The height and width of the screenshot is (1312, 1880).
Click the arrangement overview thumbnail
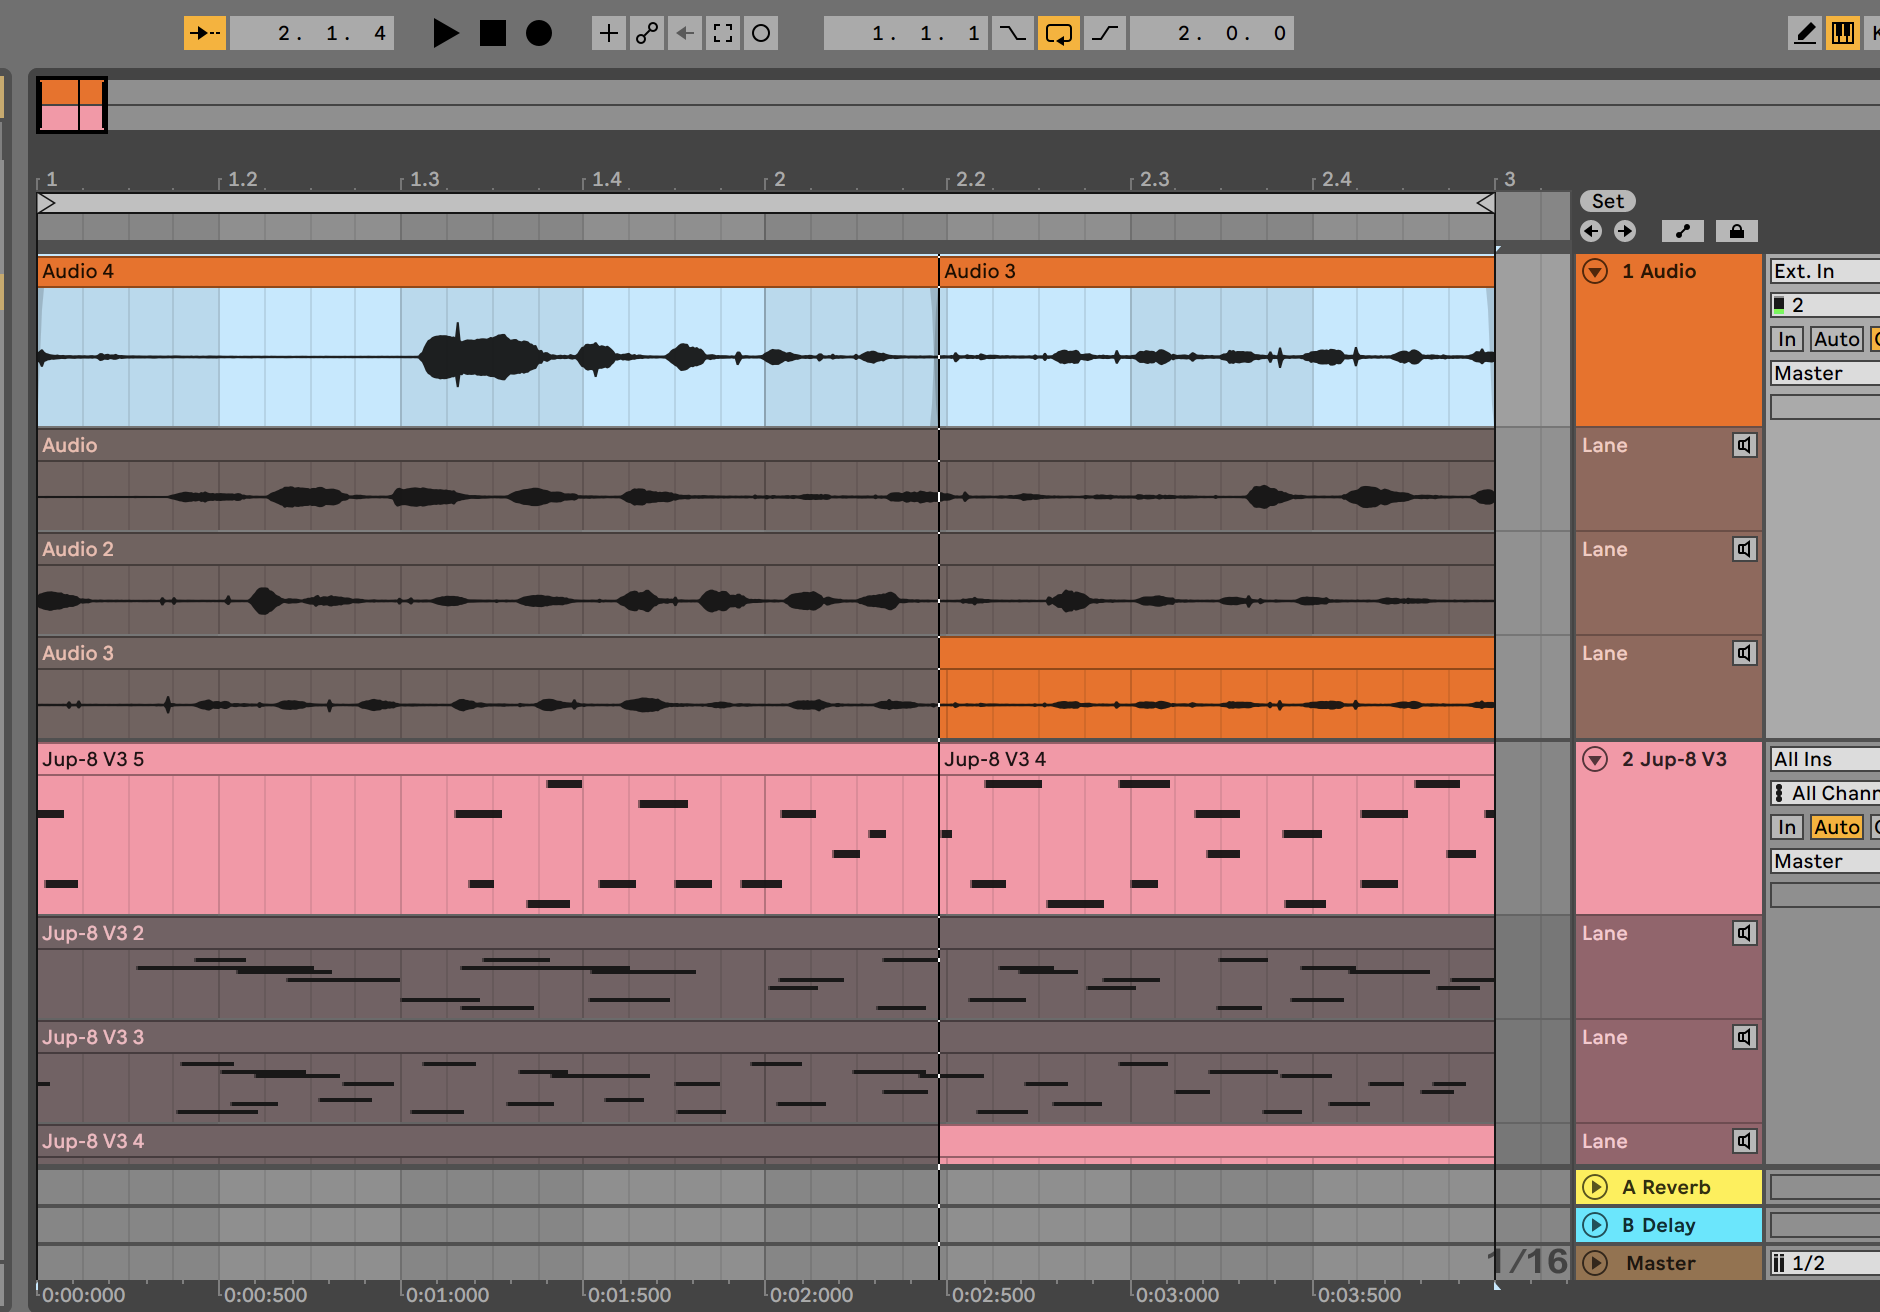click(72, 105)
